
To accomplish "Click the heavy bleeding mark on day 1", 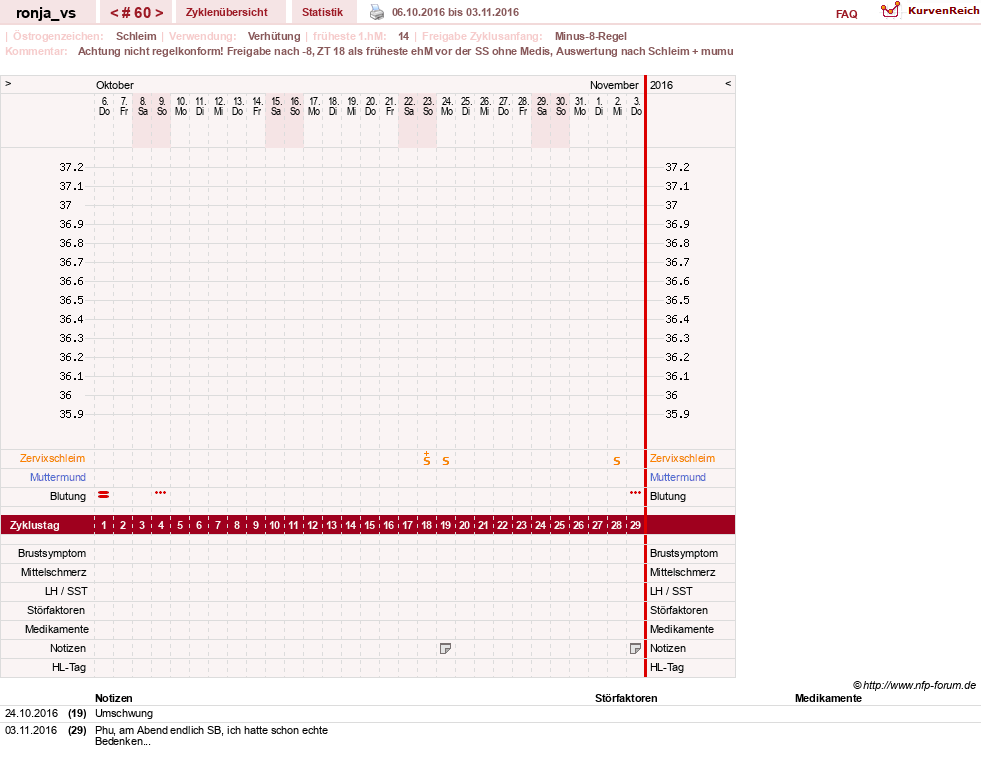I will pos(104,495).
